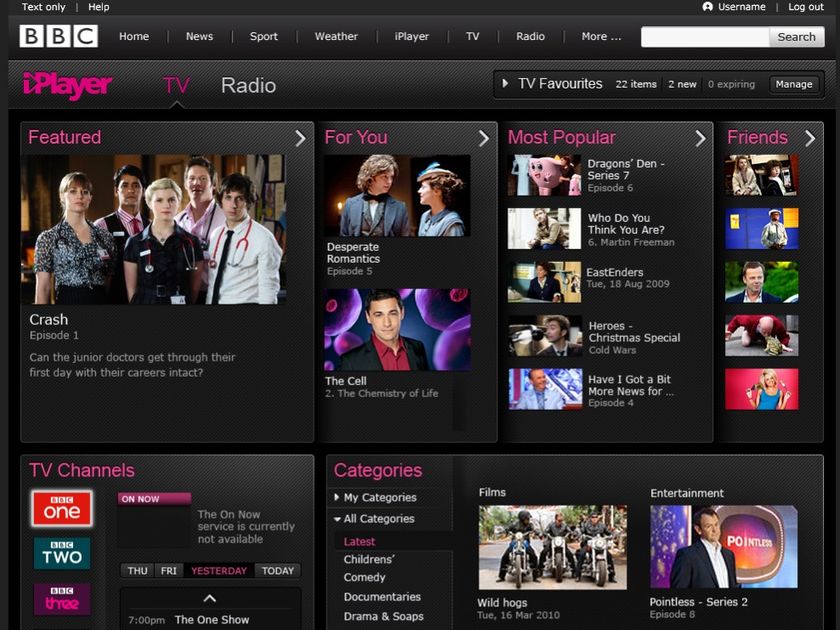
Task: Click the Username profile icon
Action: click(x=707, y=7)
